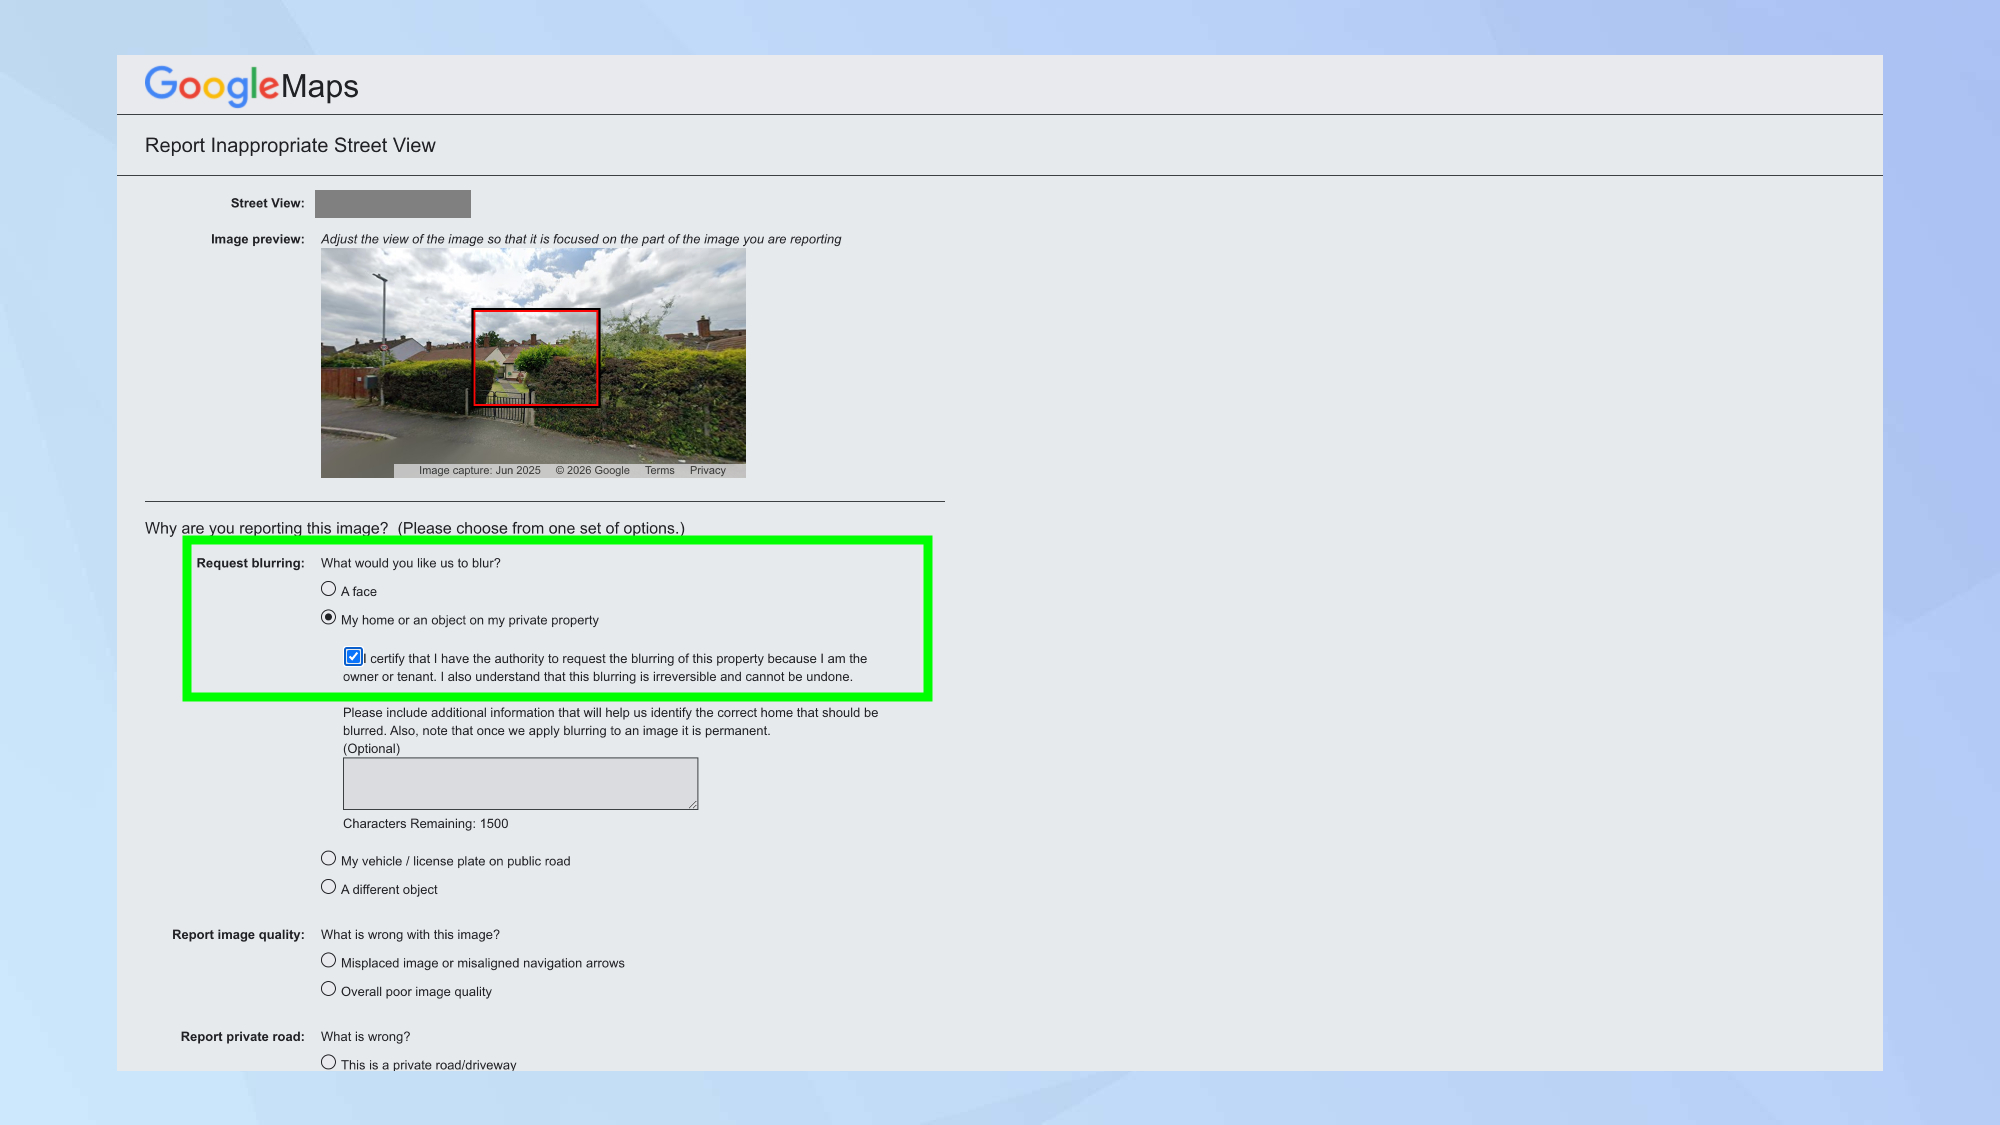The width and height of the screenshot is (2000, 1125).
Task: Click "Image capture: Jun 2025" label
Action: [x=479, y=470]
